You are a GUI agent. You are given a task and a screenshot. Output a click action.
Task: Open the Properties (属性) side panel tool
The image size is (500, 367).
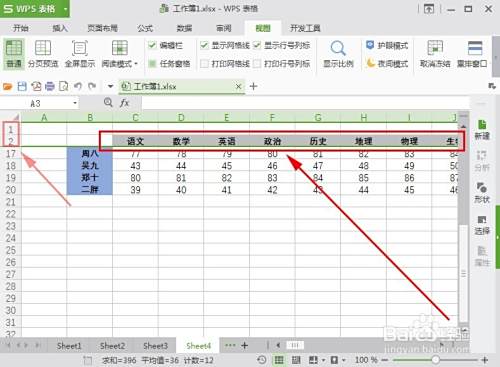[x=482, y=256]
